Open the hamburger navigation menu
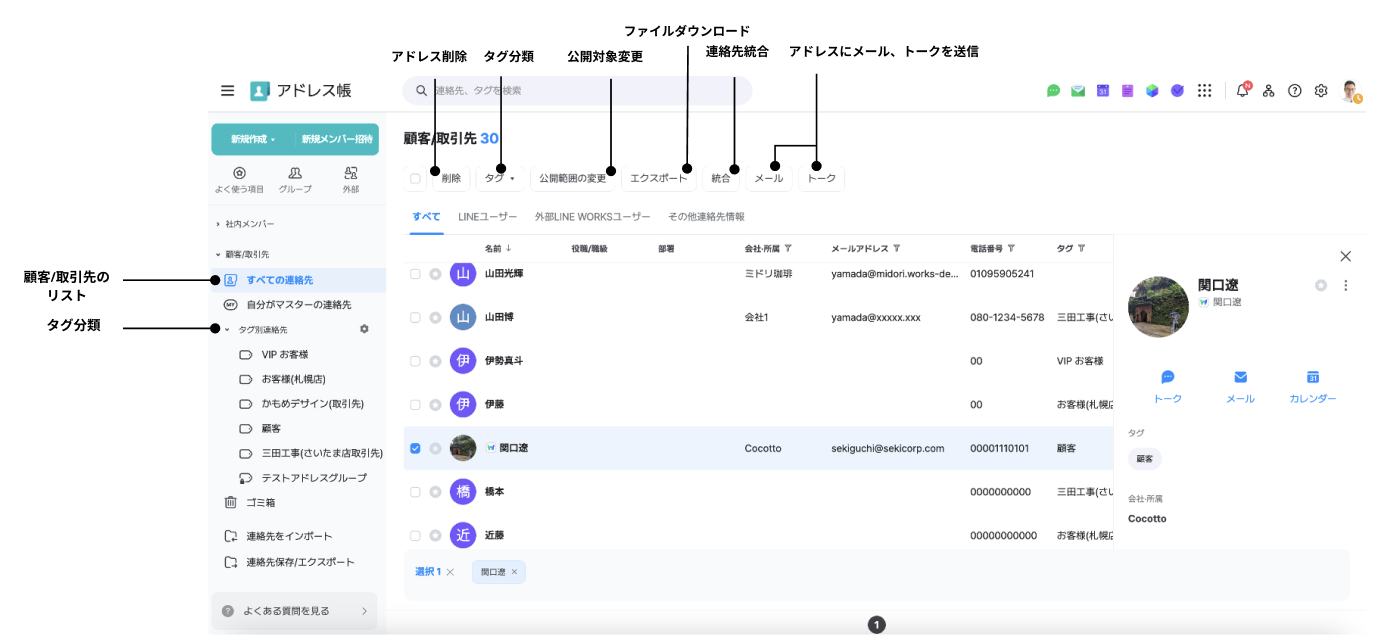Screen dimensions: 1384x642 click(228, 91)
